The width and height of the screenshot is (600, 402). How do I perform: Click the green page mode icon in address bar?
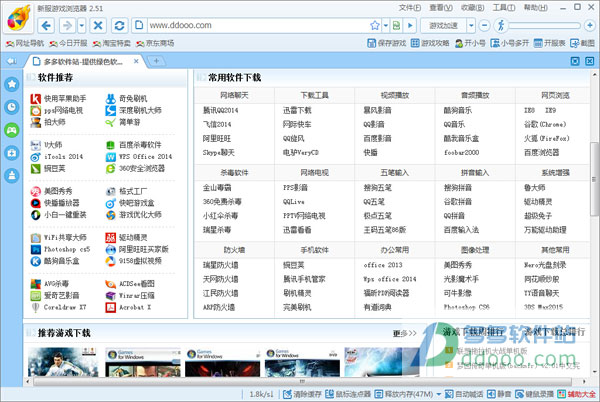pos(396,26)
